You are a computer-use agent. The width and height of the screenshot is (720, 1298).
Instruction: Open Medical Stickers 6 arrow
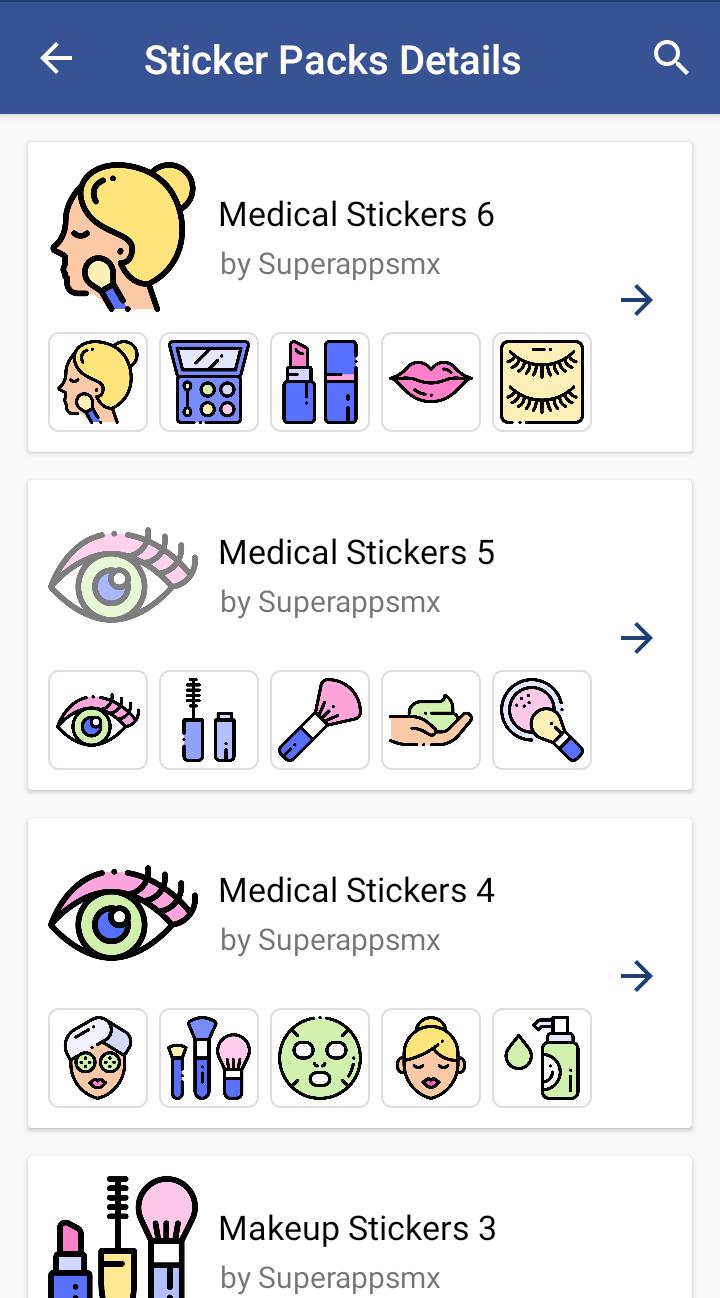[x=637, y=300]
